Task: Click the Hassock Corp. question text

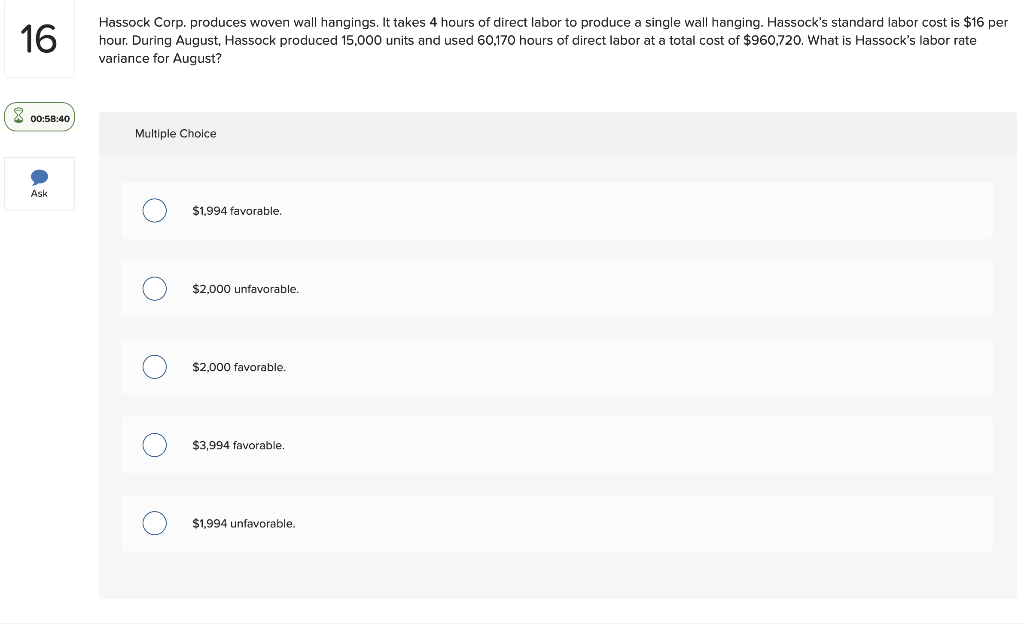Action: 553,40
